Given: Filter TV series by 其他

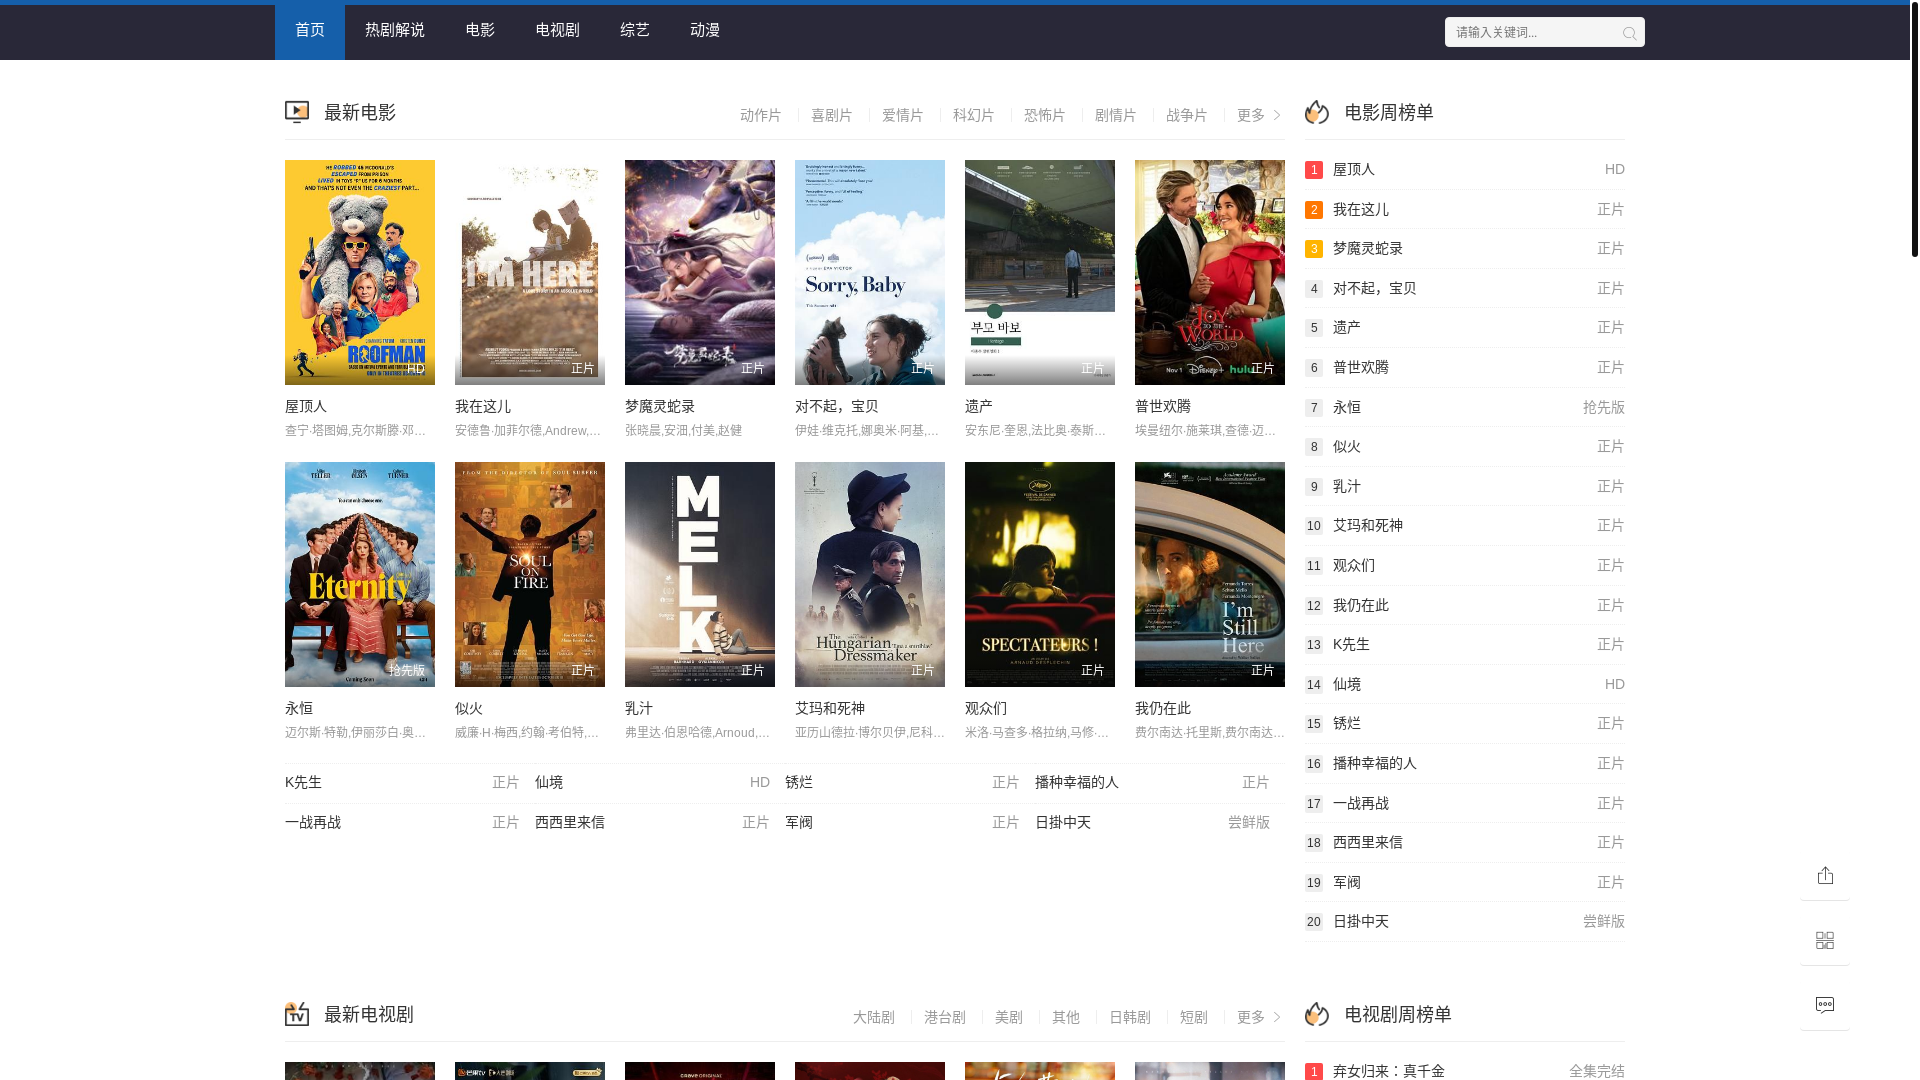Looking at the screenshot, I should (1065, 1017).
